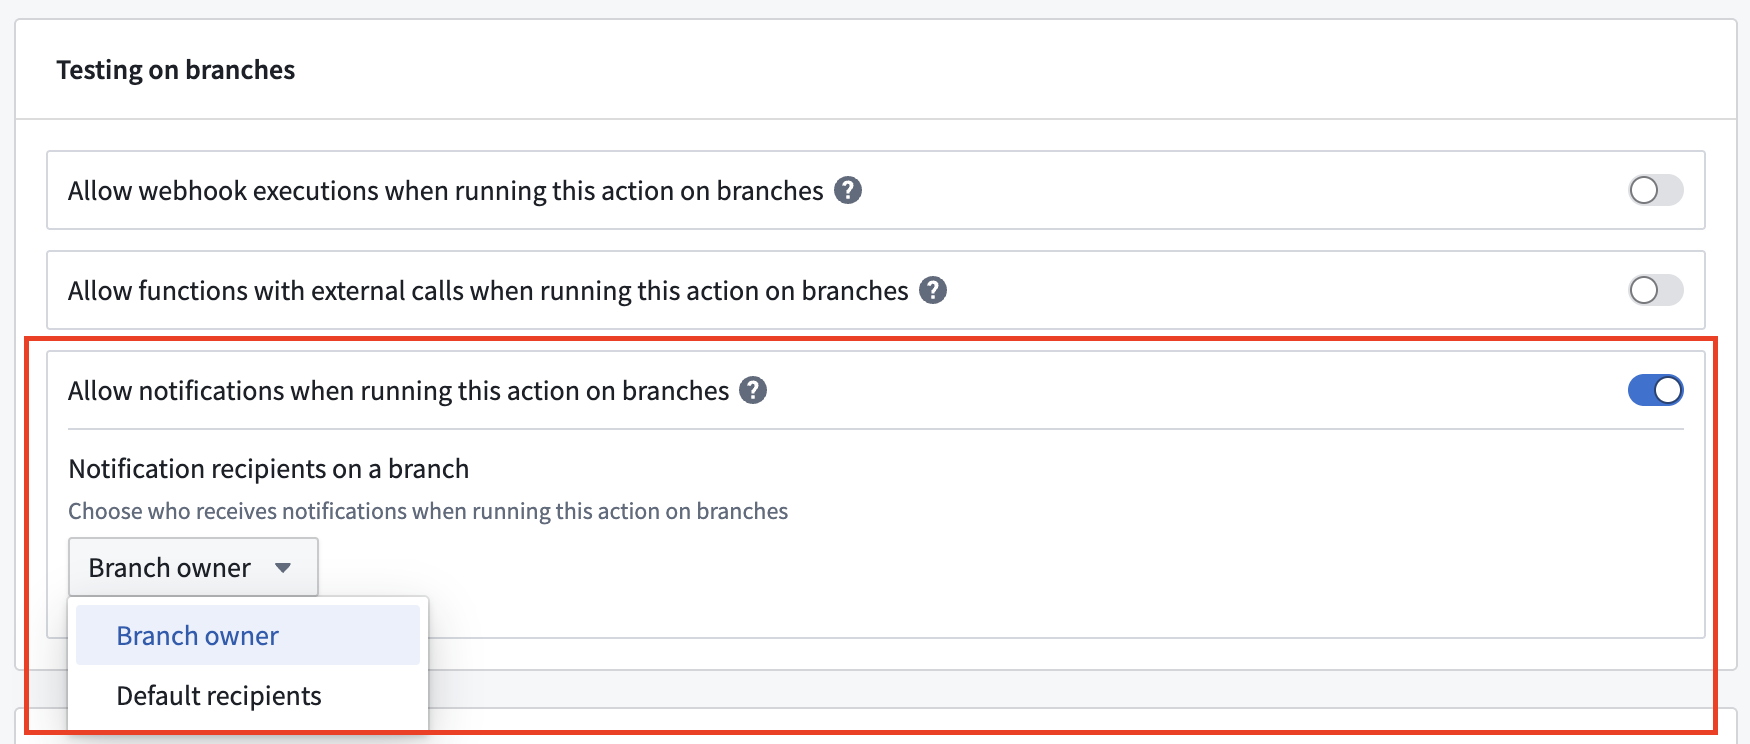
Task: Click the toggle track for webhook executions
Action: click(1655, 190)
